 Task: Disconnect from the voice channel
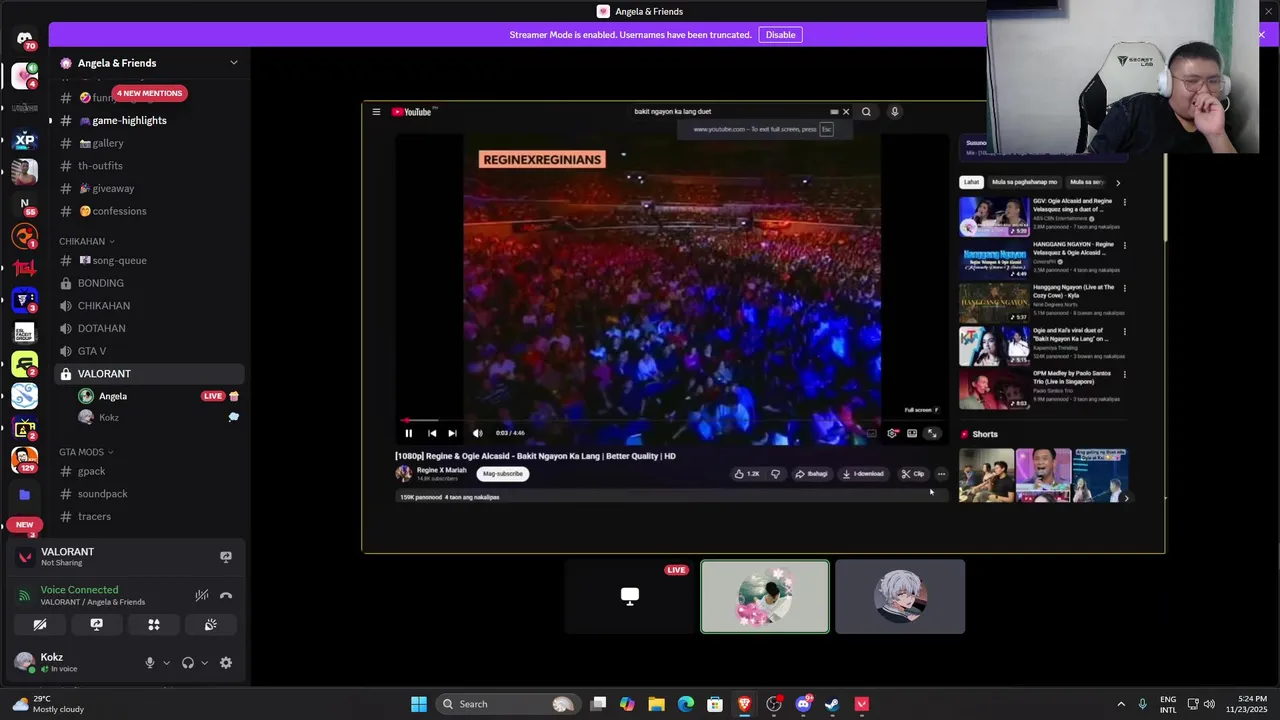pos(226,595)
